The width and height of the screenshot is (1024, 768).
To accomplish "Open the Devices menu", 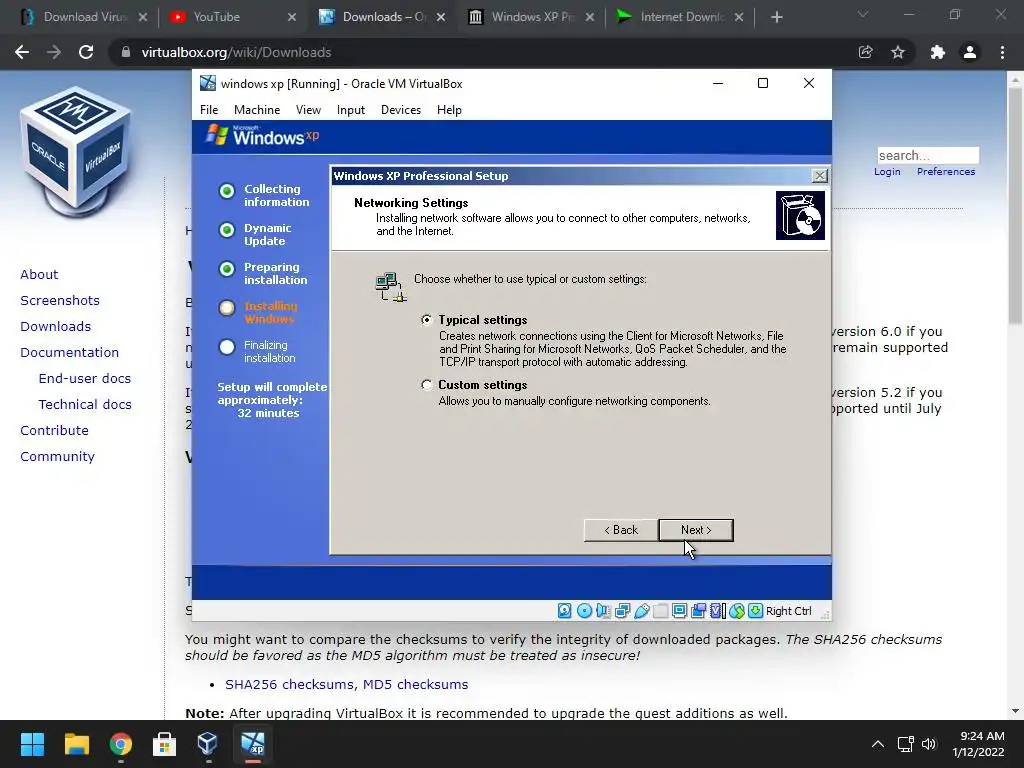I will (x=401, y=110).
